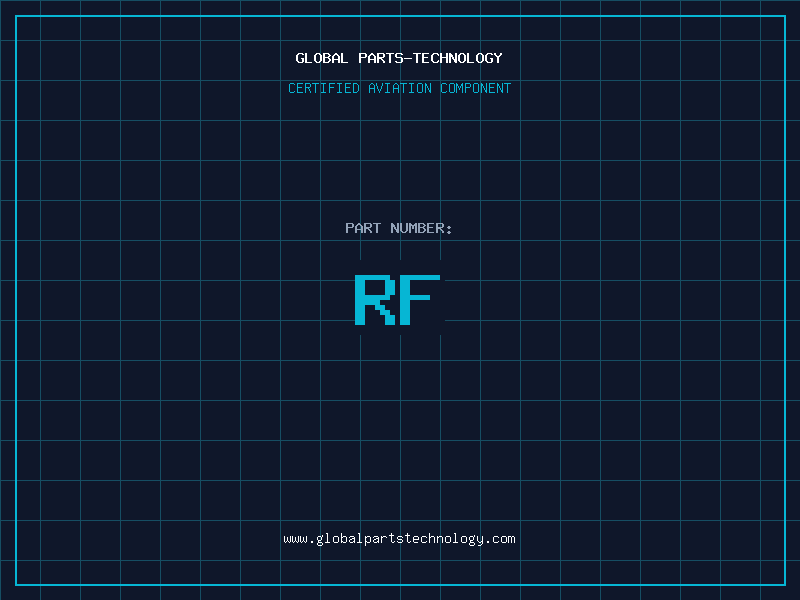Click the GLOBAL PARTS-TECHNOLOGY heading
Image resolution: width=800 pixels, height=600 pixels.
[x=399, y=58]
